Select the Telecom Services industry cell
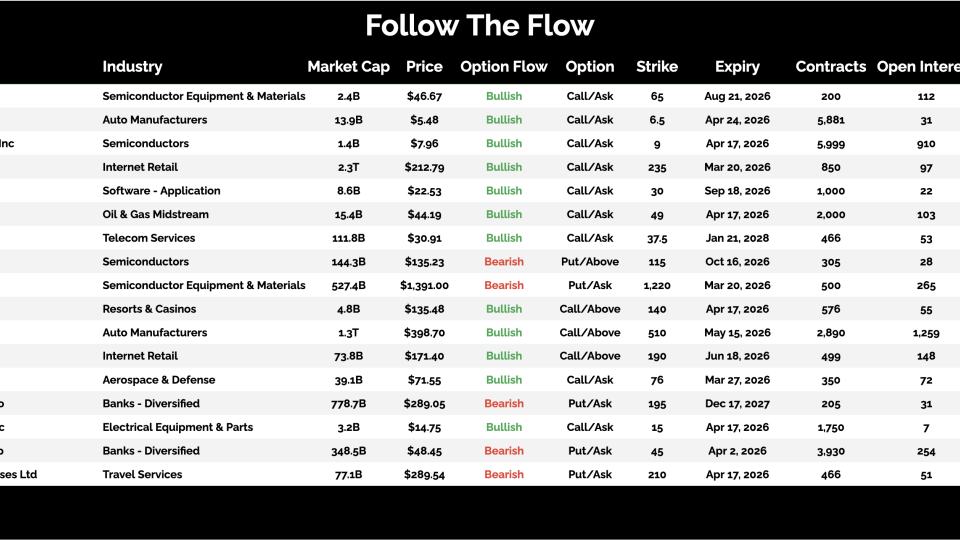 tap(149, 238)
